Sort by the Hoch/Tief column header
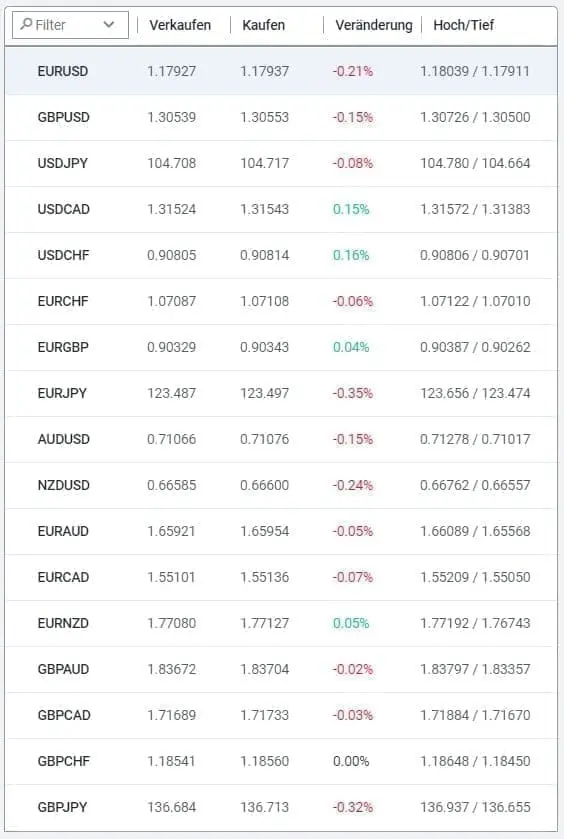Image resolution: width=564 pixels, height=839 pixels. (x=463, y=25)
